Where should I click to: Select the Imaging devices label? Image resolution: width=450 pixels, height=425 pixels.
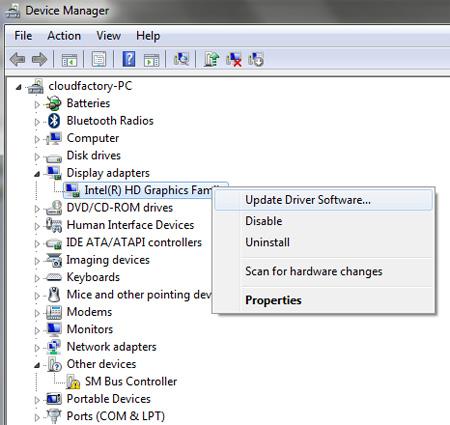pos(108,260)
